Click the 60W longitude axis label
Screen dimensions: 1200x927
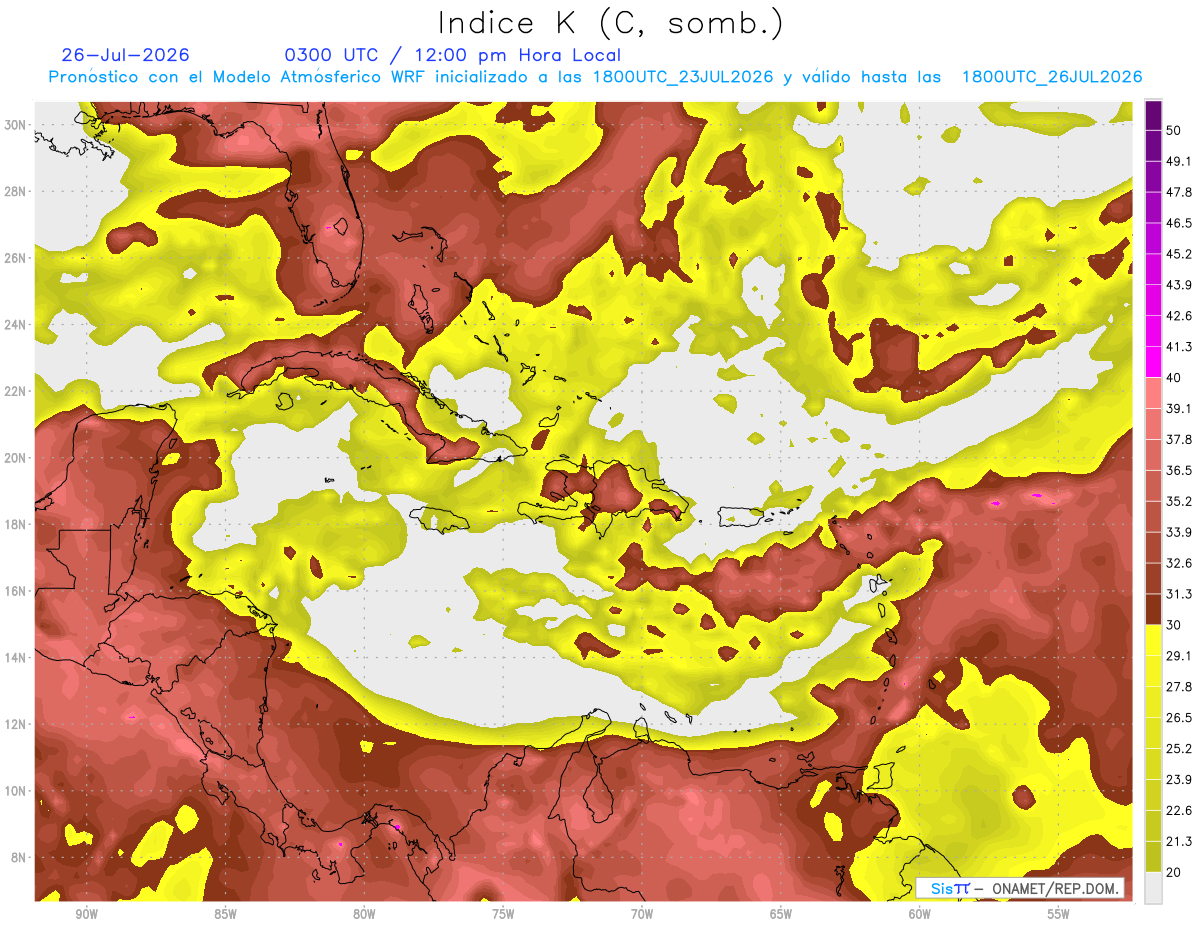click(920, 915)
